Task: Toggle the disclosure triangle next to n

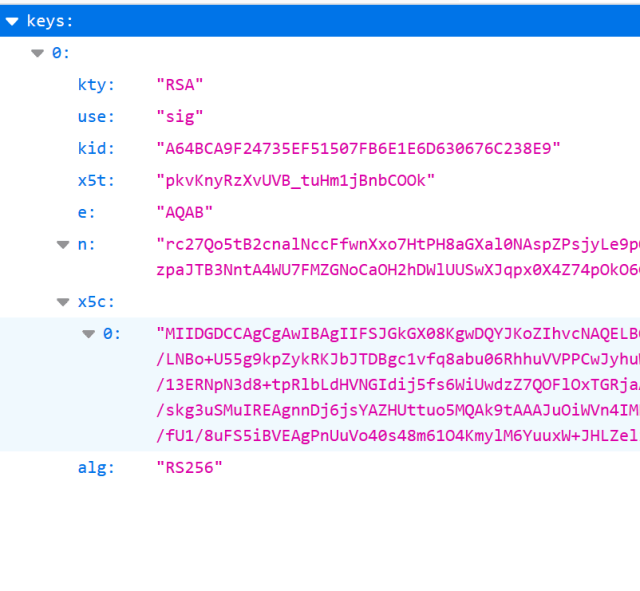Action: 64,245
